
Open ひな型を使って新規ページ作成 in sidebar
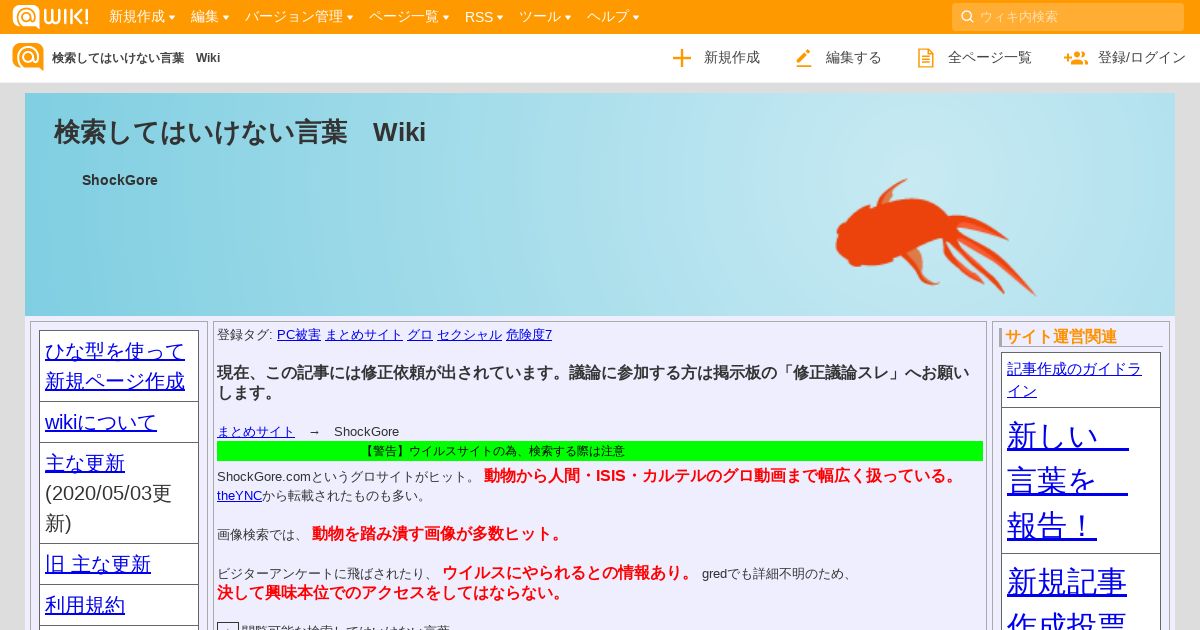coord(115,366)
